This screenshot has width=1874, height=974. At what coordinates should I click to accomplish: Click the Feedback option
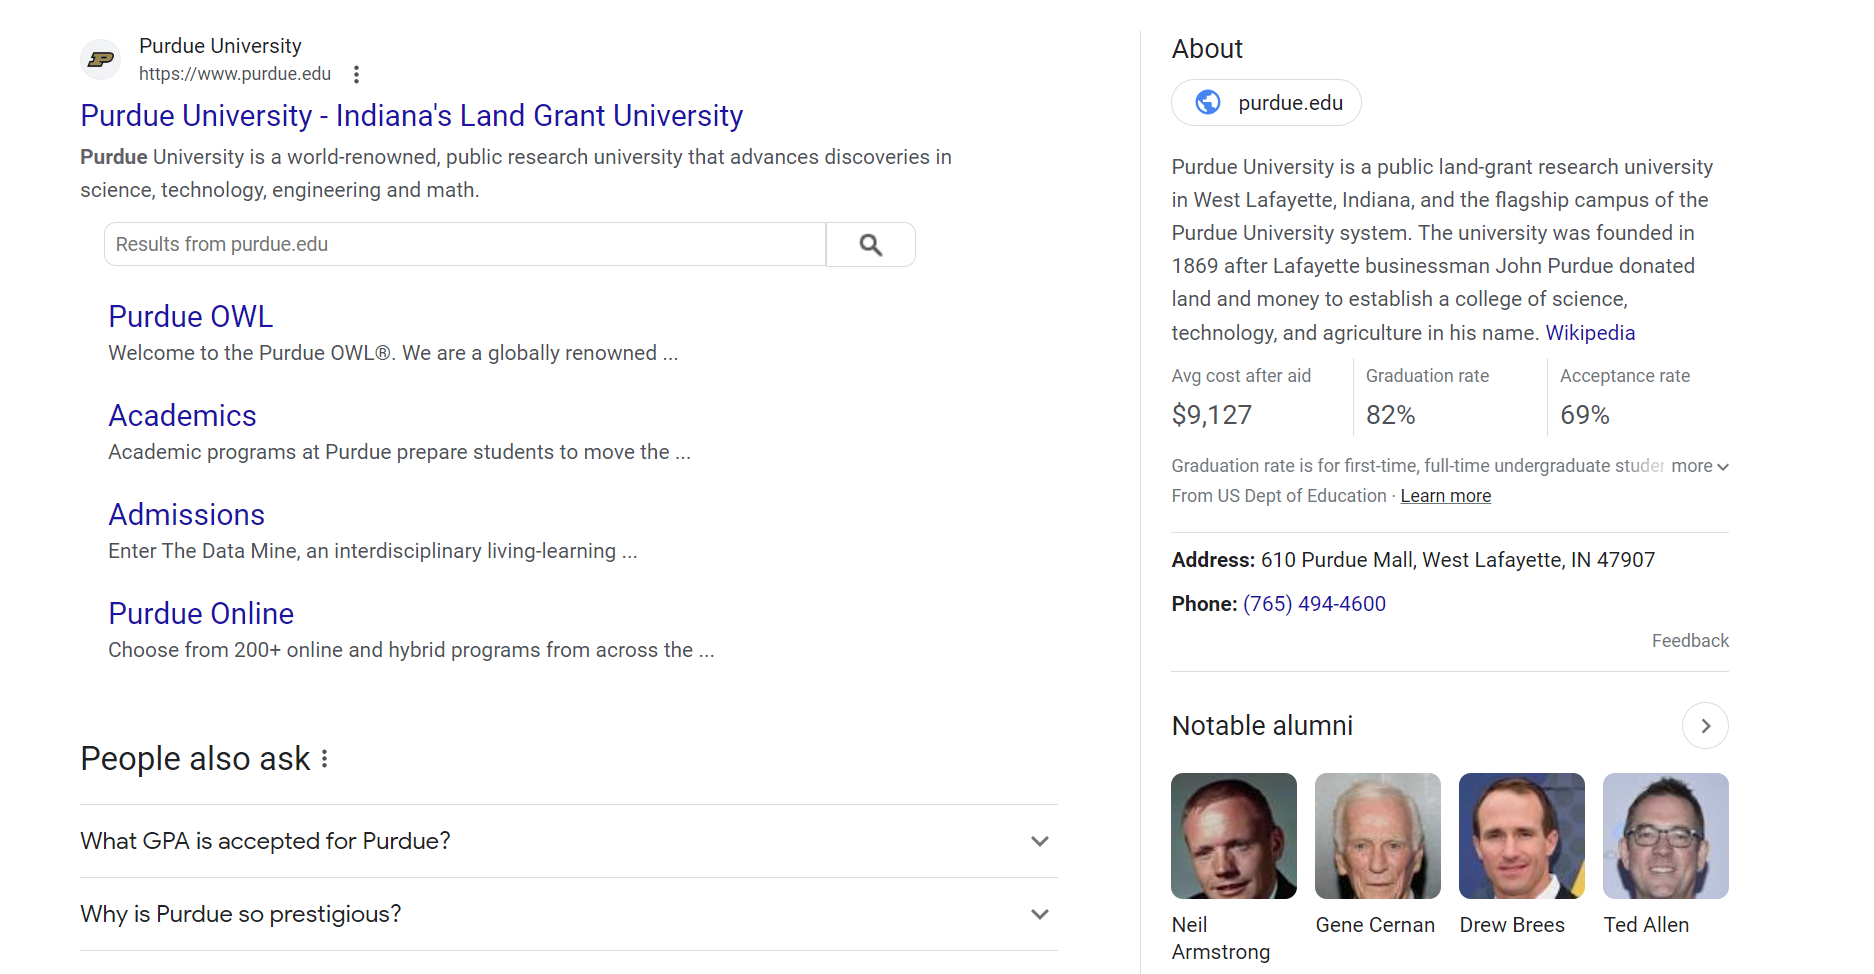tap(1690, 640)
